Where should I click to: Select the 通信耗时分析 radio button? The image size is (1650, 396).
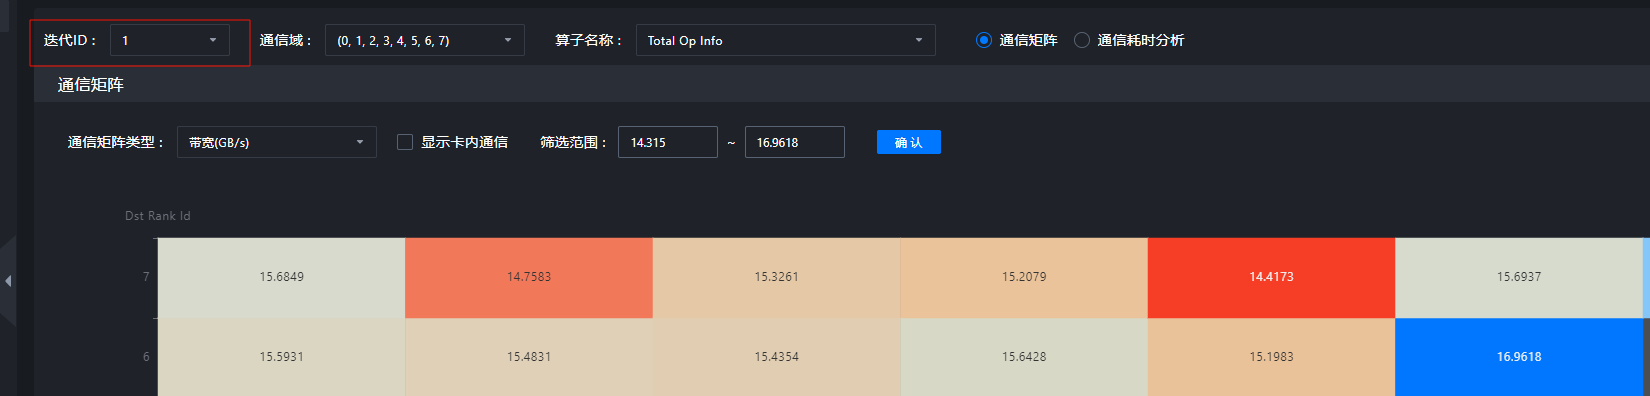pos(1081,40)
